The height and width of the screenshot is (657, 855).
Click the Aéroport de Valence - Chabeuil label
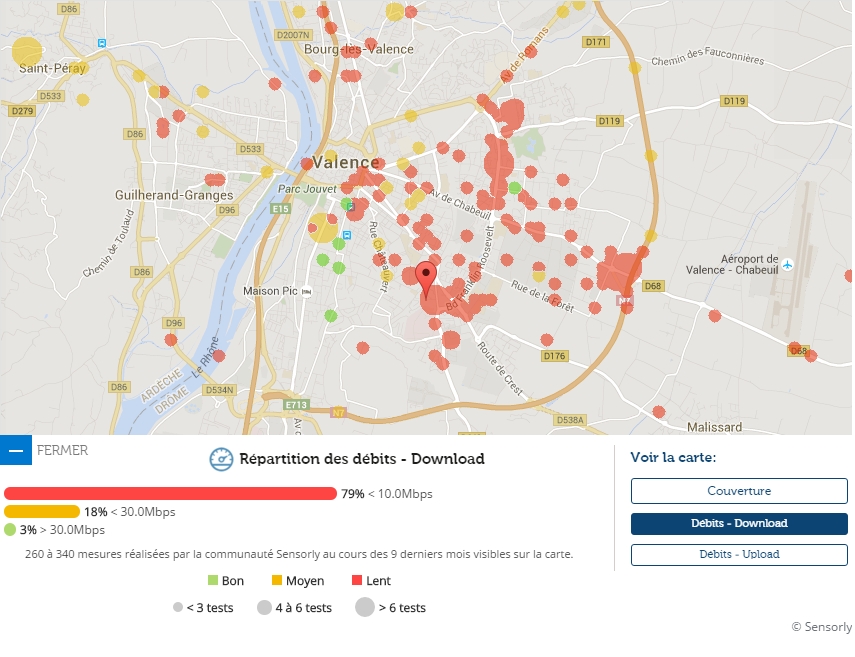[x=732, y=264]
